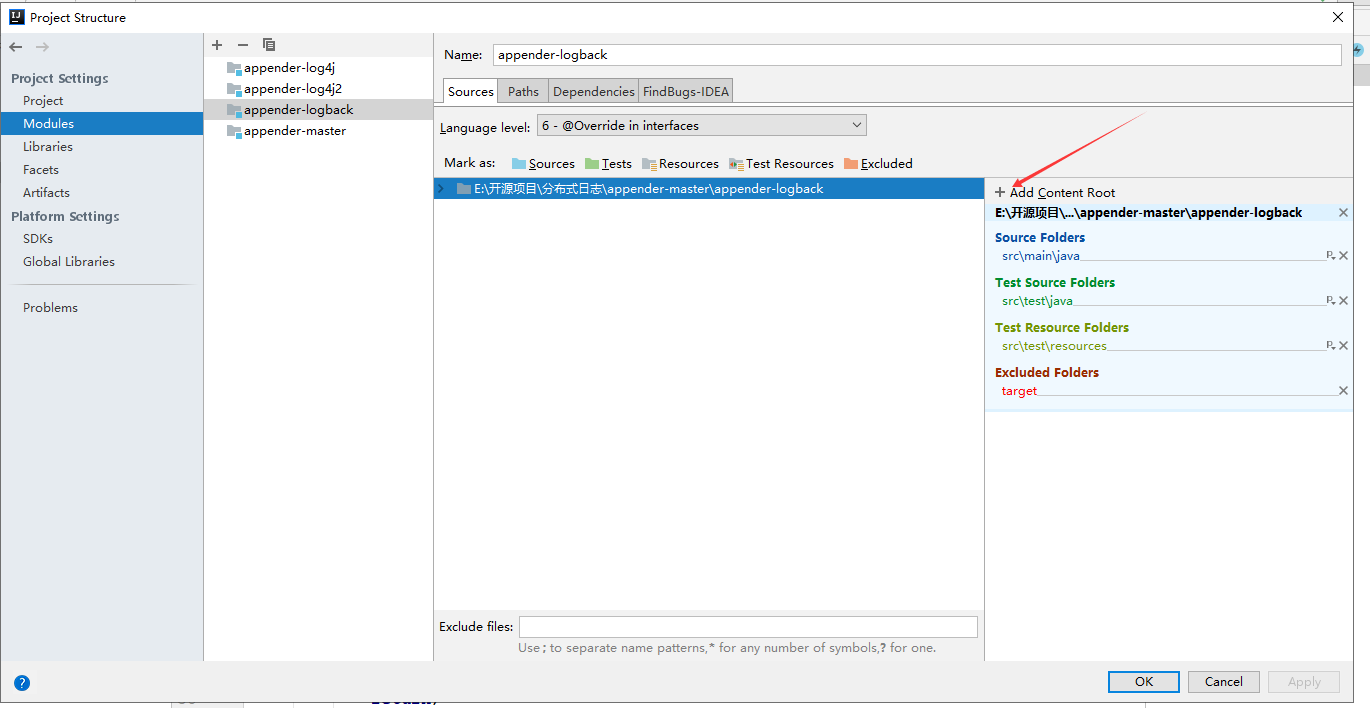Go forward using the right arrow
Viewport: 1370px width, 708px height.
coord(42,47)
